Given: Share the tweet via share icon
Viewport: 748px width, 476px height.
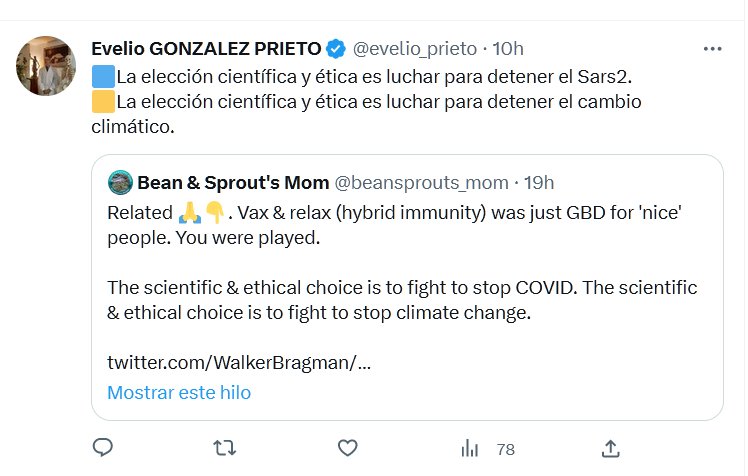Looking at the screenshot, I should [x=611, y=448].
